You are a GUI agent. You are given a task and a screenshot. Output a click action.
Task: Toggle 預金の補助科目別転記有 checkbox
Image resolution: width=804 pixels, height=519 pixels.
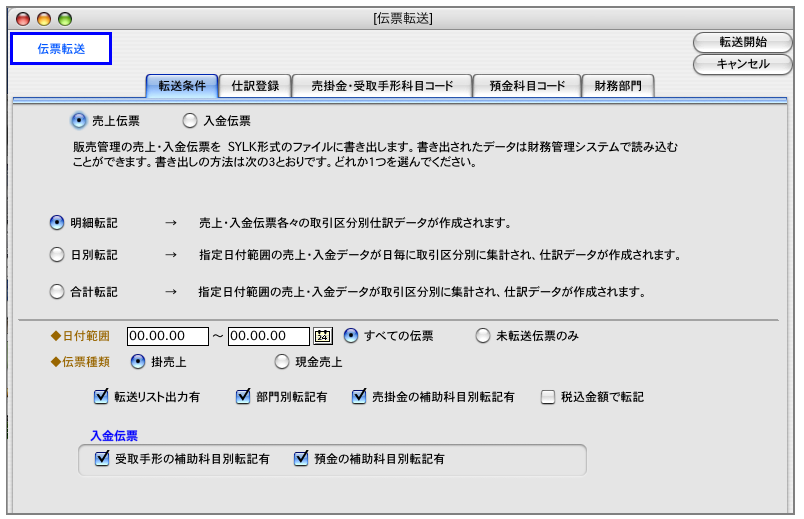click(x=301, y=458)
